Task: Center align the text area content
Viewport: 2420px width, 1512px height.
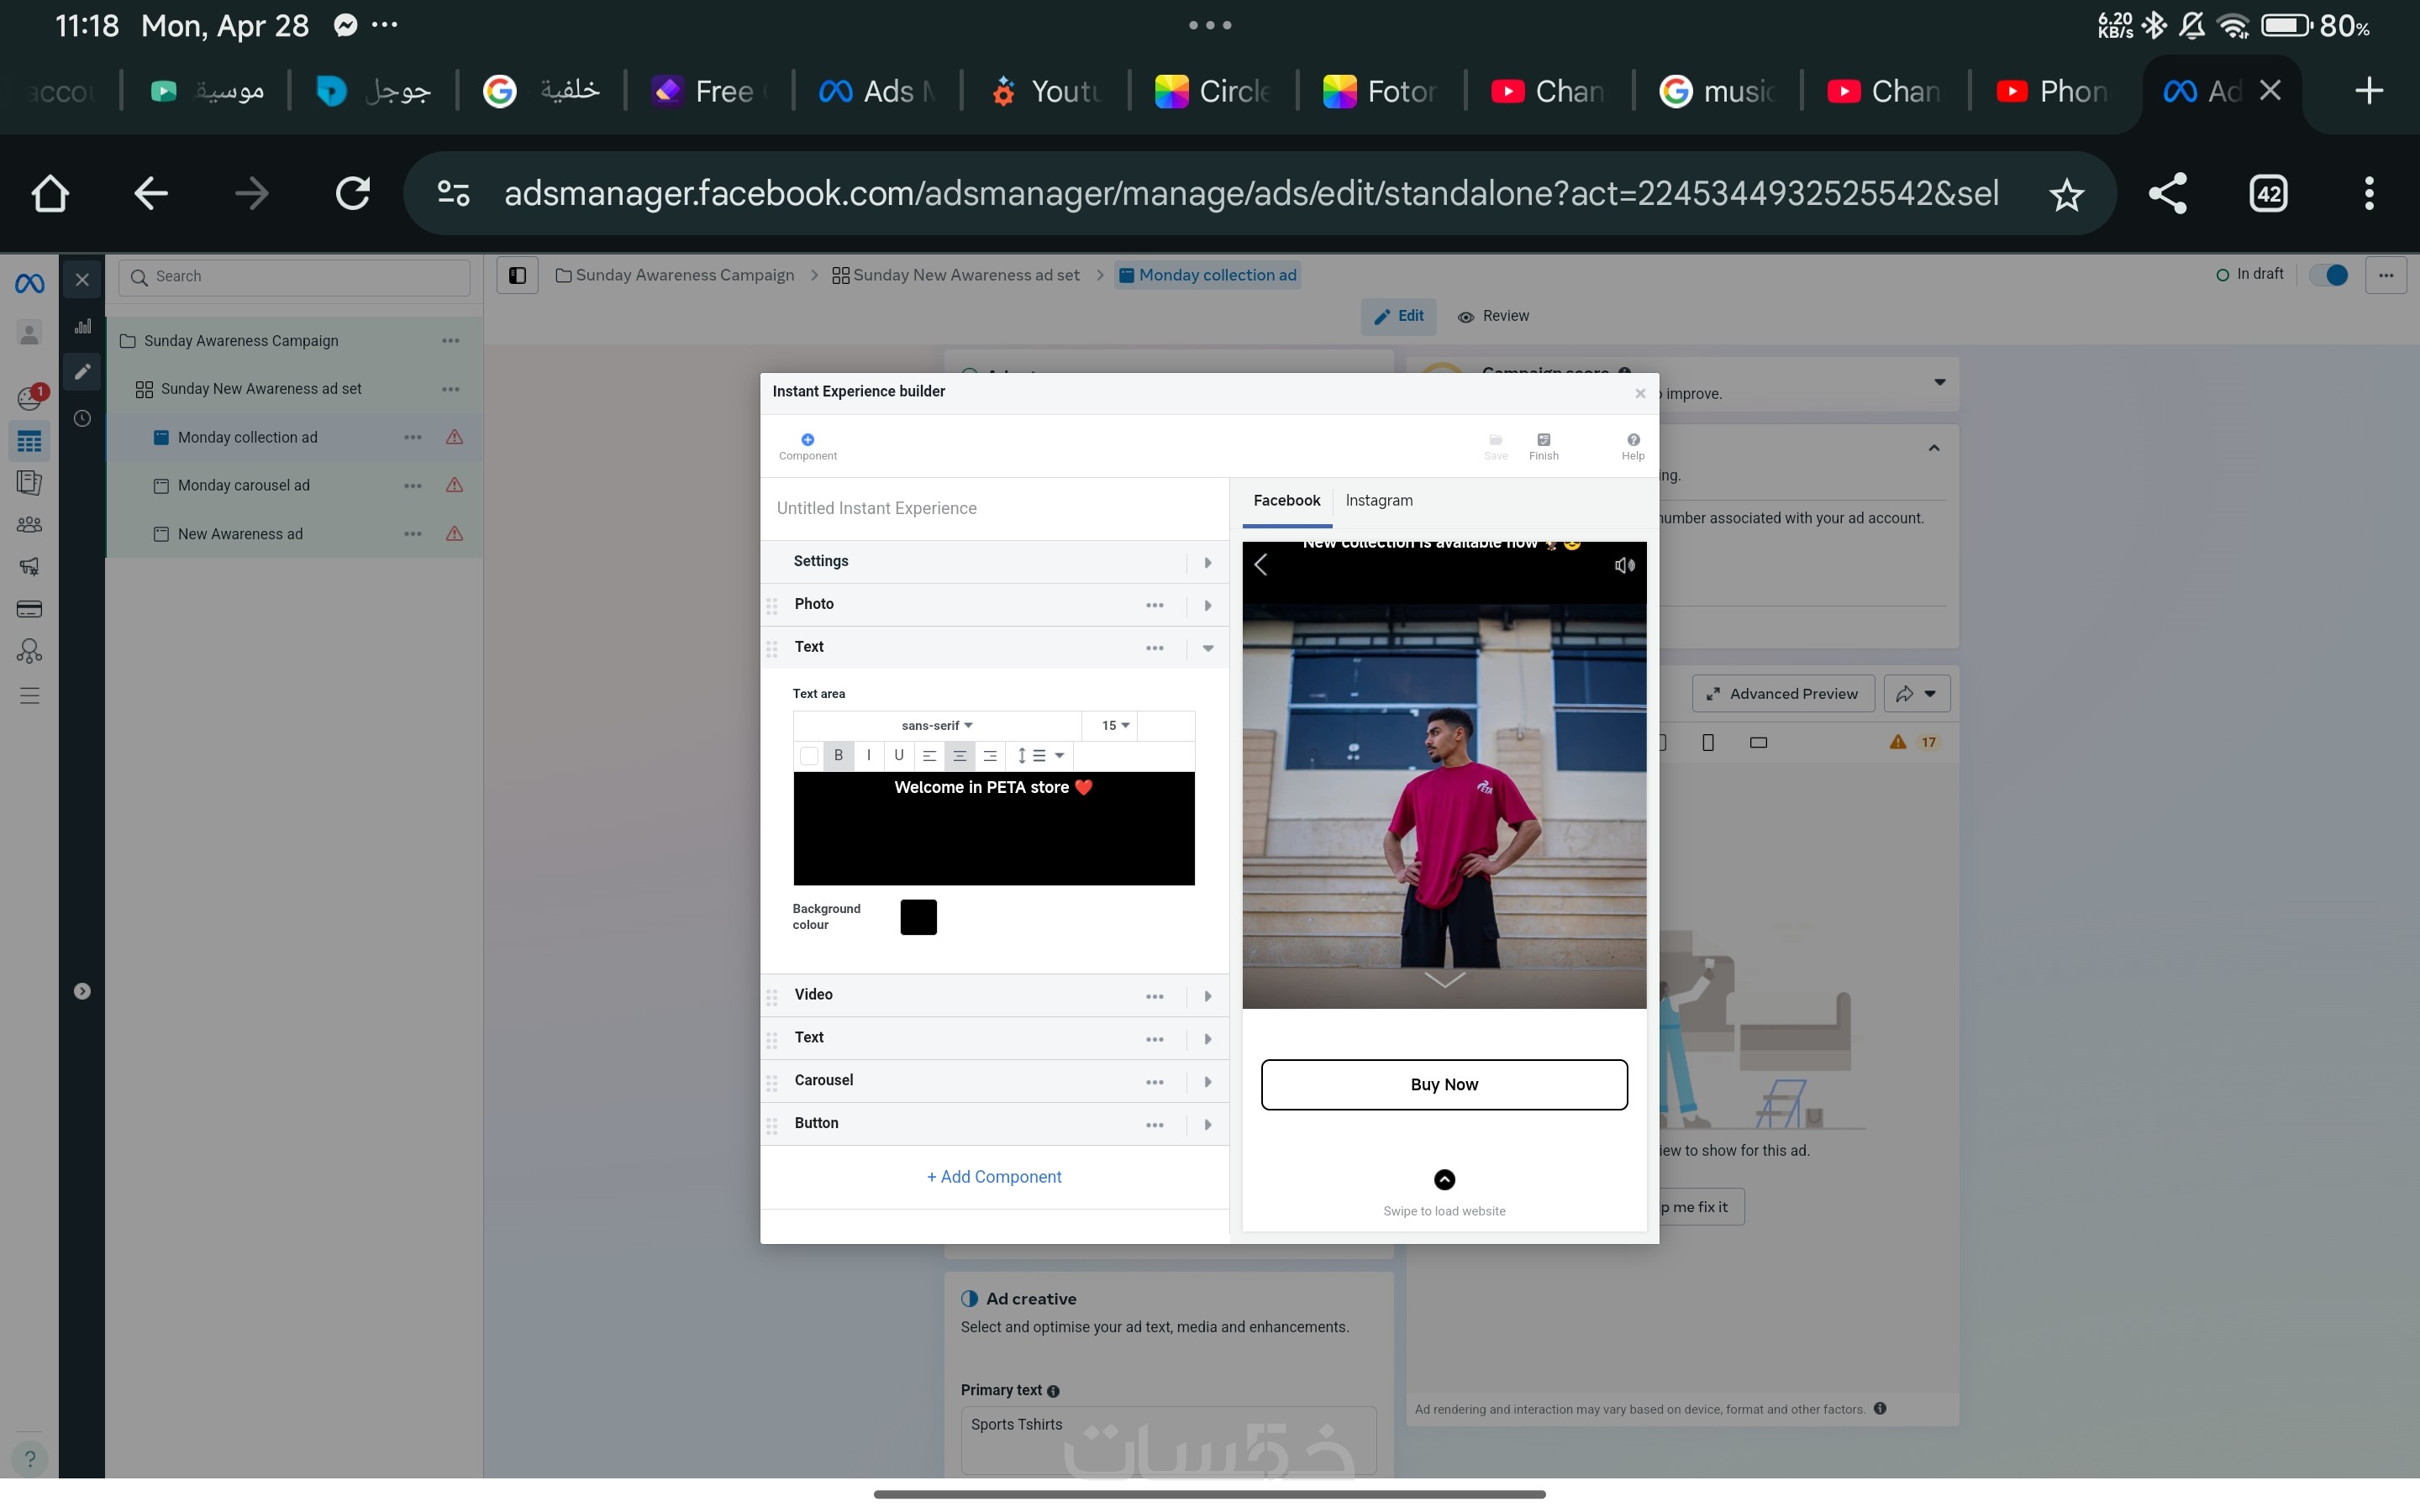Action: [959, 756]
